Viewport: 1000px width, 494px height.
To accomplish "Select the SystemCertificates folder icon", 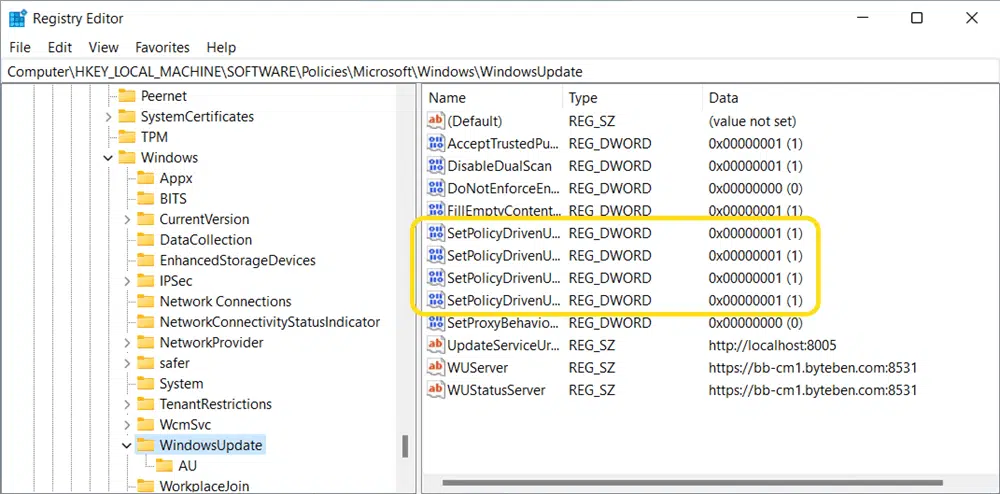I will (x=128, y=117).
